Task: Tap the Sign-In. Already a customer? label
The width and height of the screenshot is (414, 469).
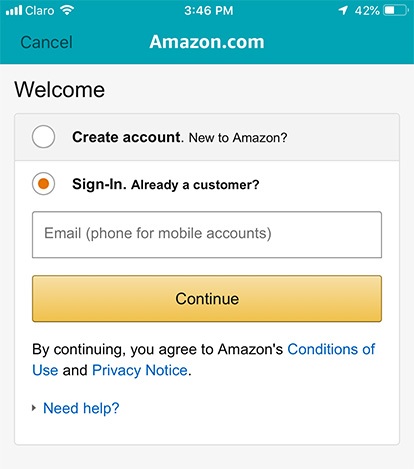Action: pos(166,184)
